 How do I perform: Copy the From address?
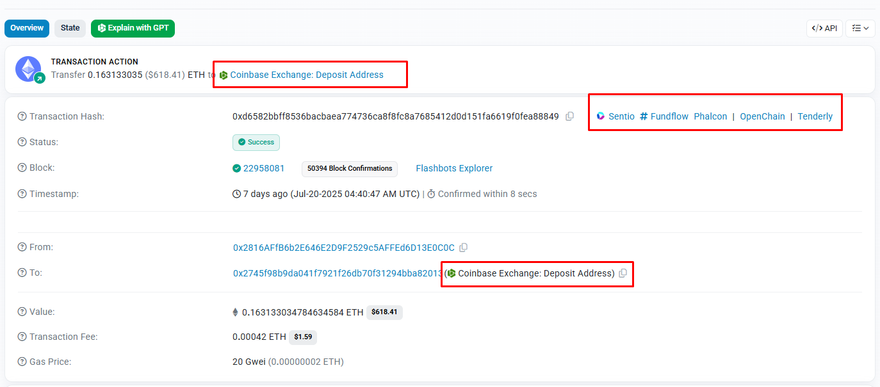tap(463, 247)
